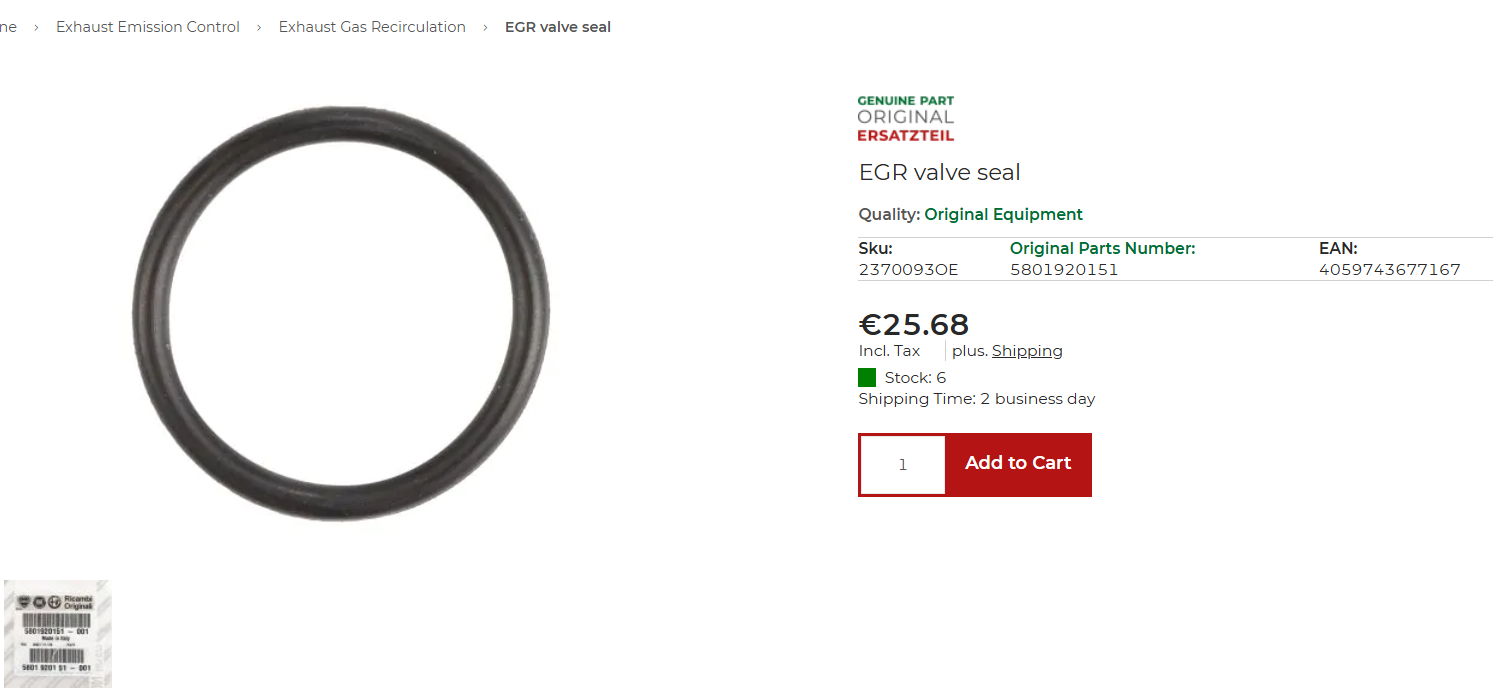The image size is (1493, 688).
Task: Click the EAN number 4059743677167
Action: (1390, 270)
